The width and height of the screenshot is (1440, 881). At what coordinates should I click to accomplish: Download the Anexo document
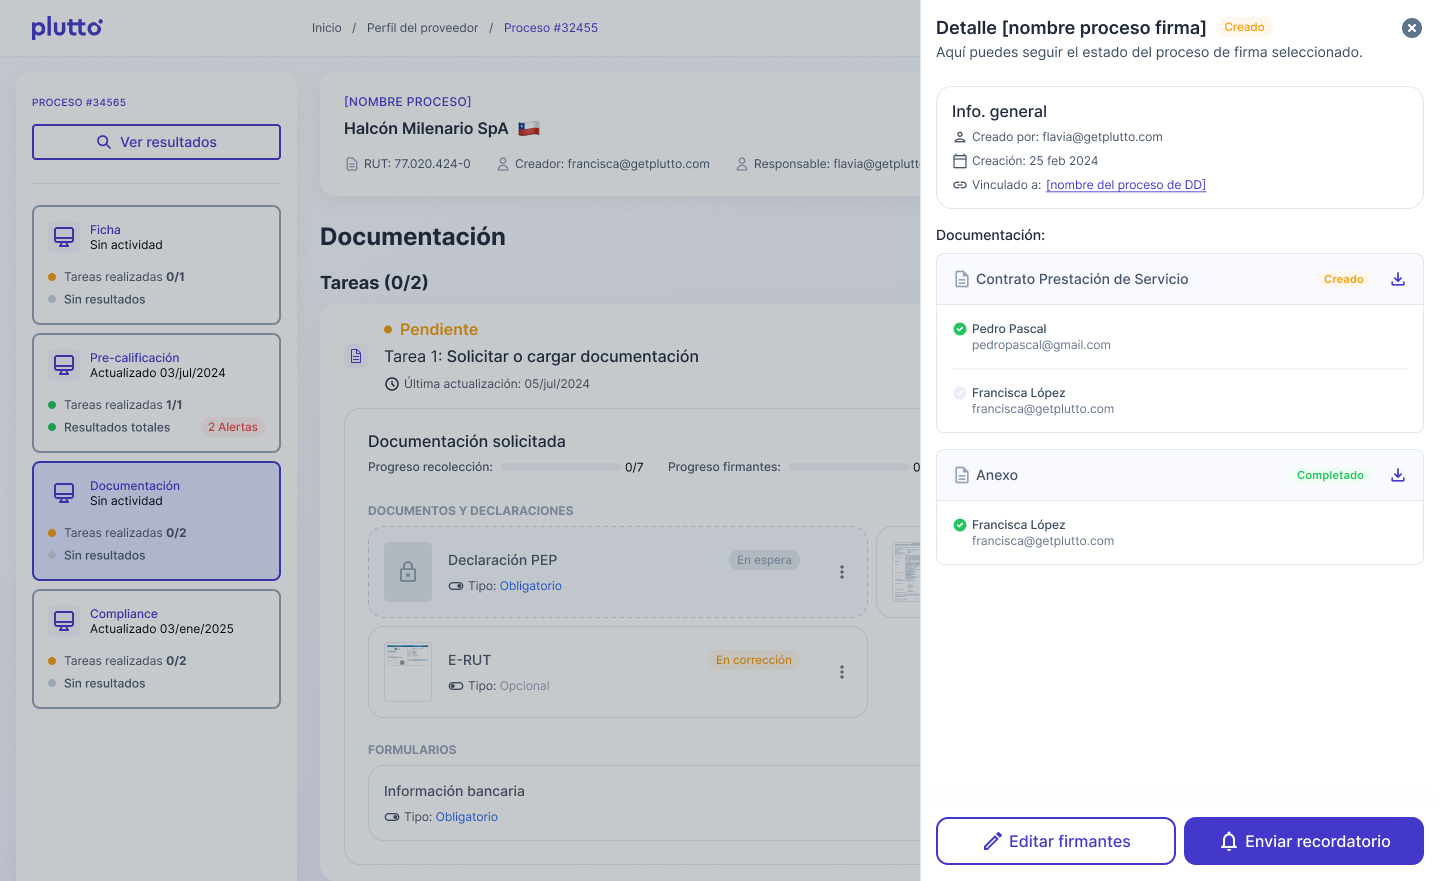click(1398, 475)
